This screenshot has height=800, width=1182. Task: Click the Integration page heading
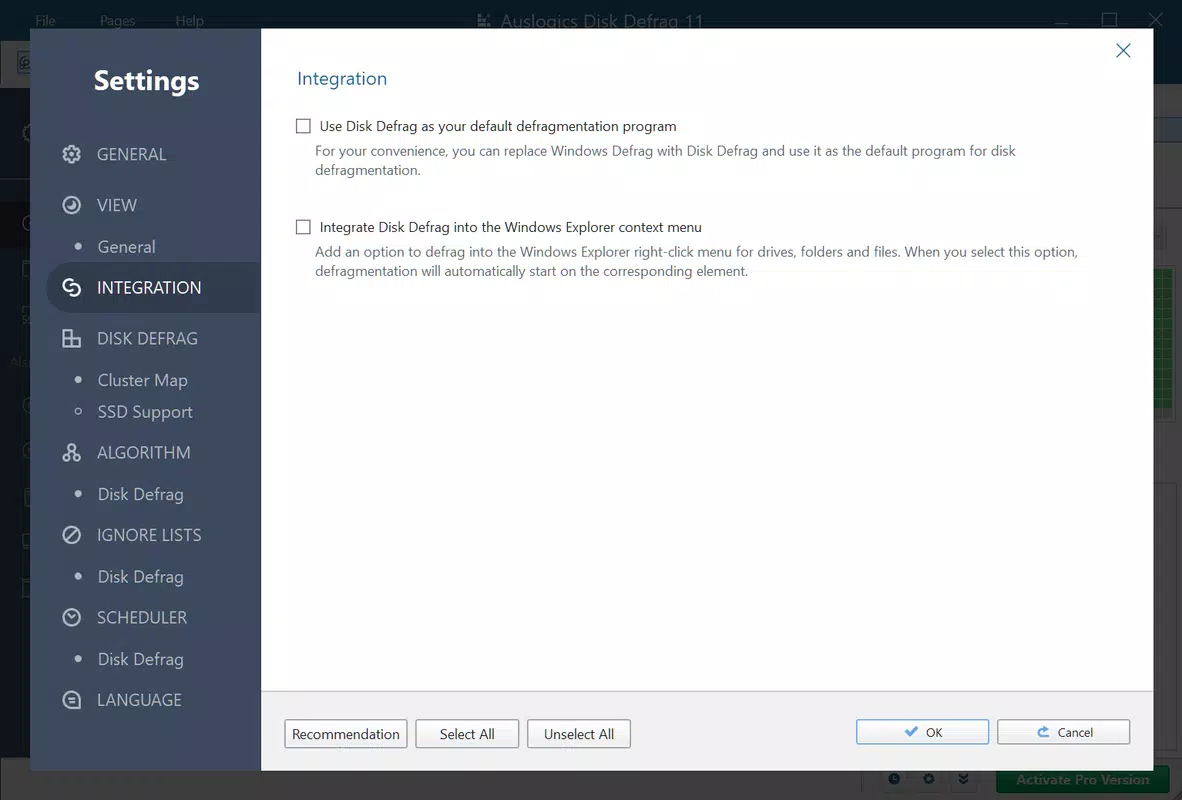click(x=342, y=78)
